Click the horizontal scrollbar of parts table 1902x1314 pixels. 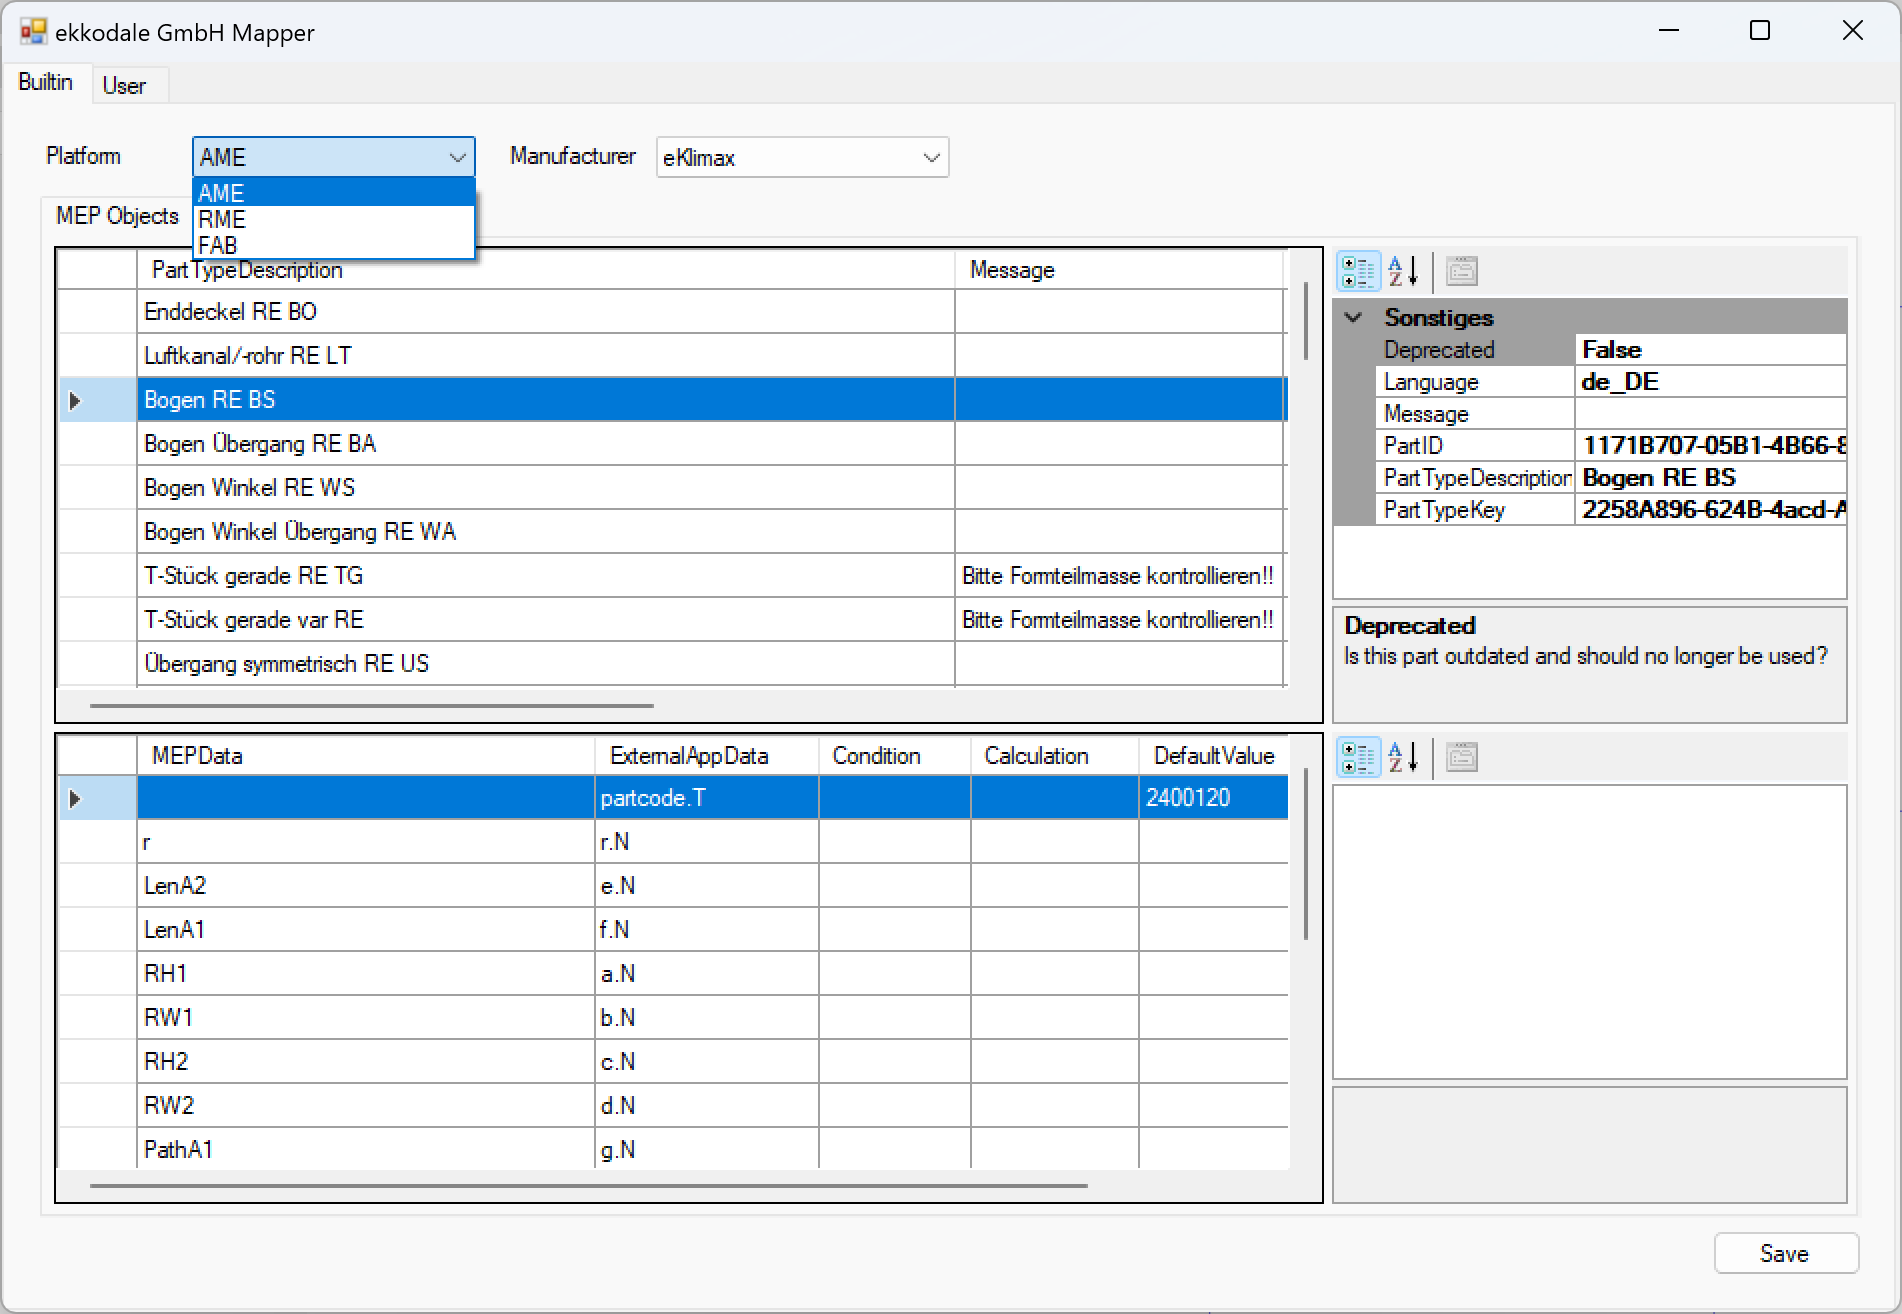click(x=372, y=706)
